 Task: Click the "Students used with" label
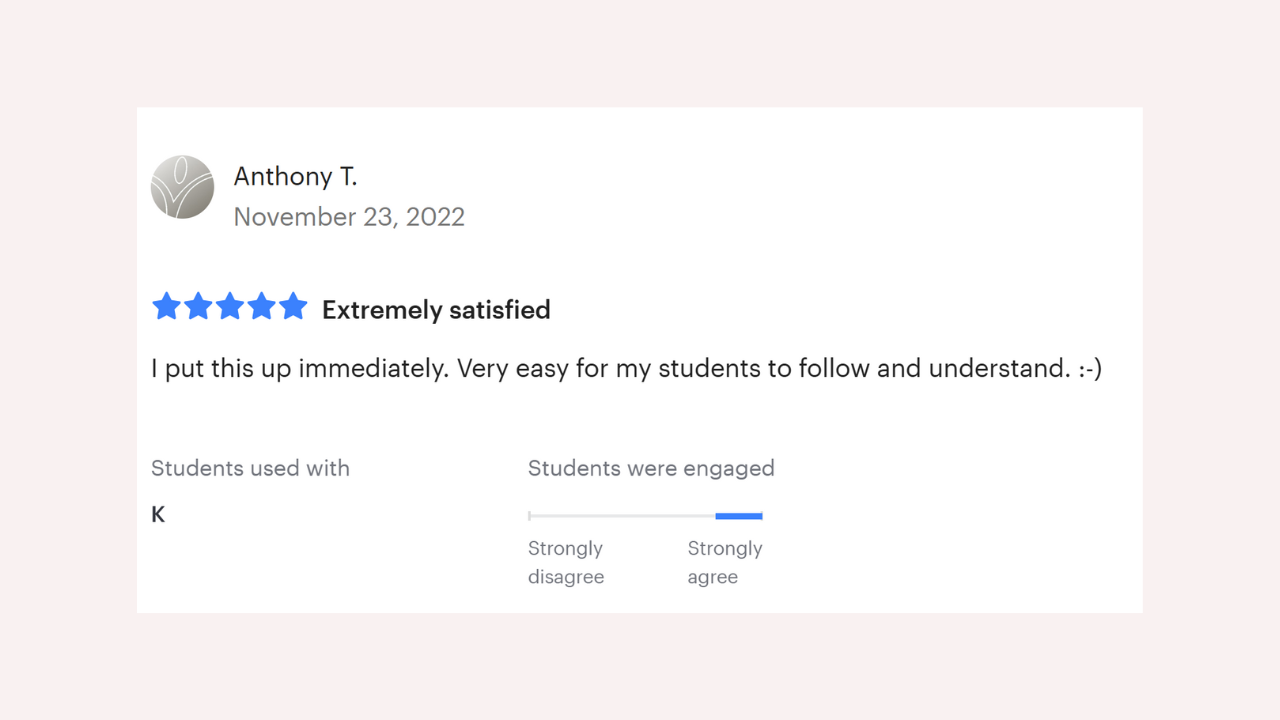250,468
